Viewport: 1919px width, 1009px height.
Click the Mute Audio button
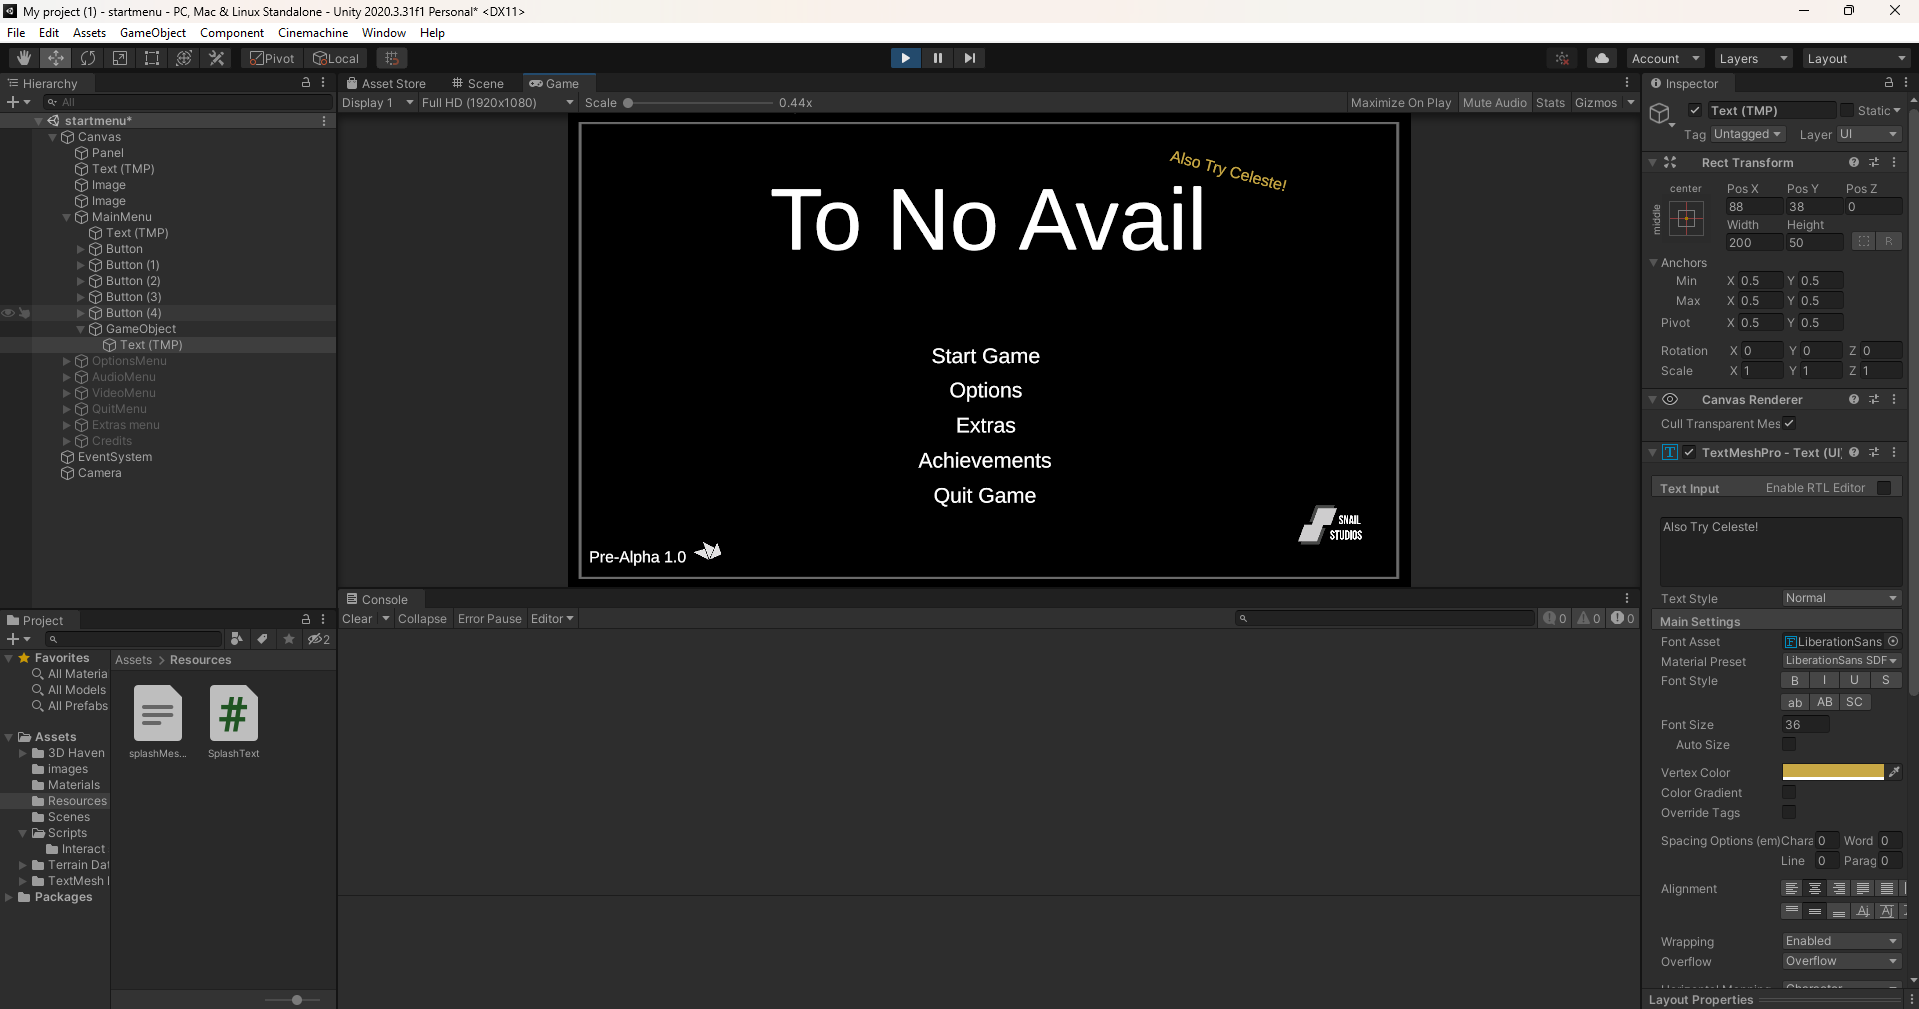click(1494, 103)
